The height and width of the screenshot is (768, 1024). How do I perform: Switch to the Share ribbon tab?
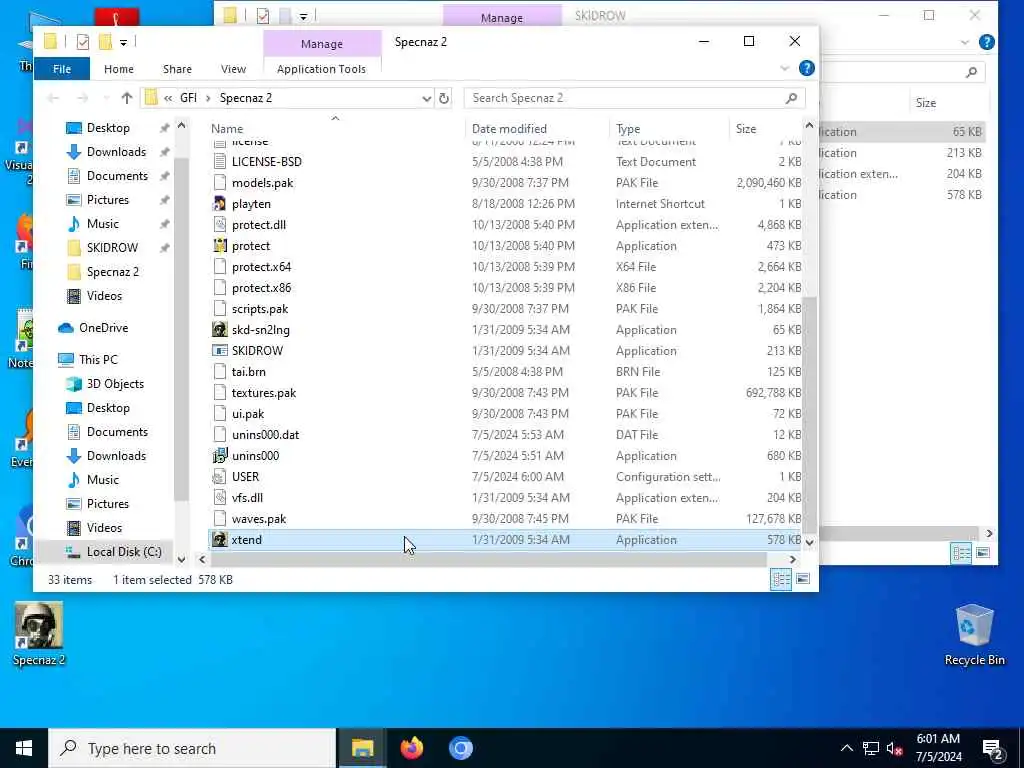pyautogui.click(x=177, y=69)
